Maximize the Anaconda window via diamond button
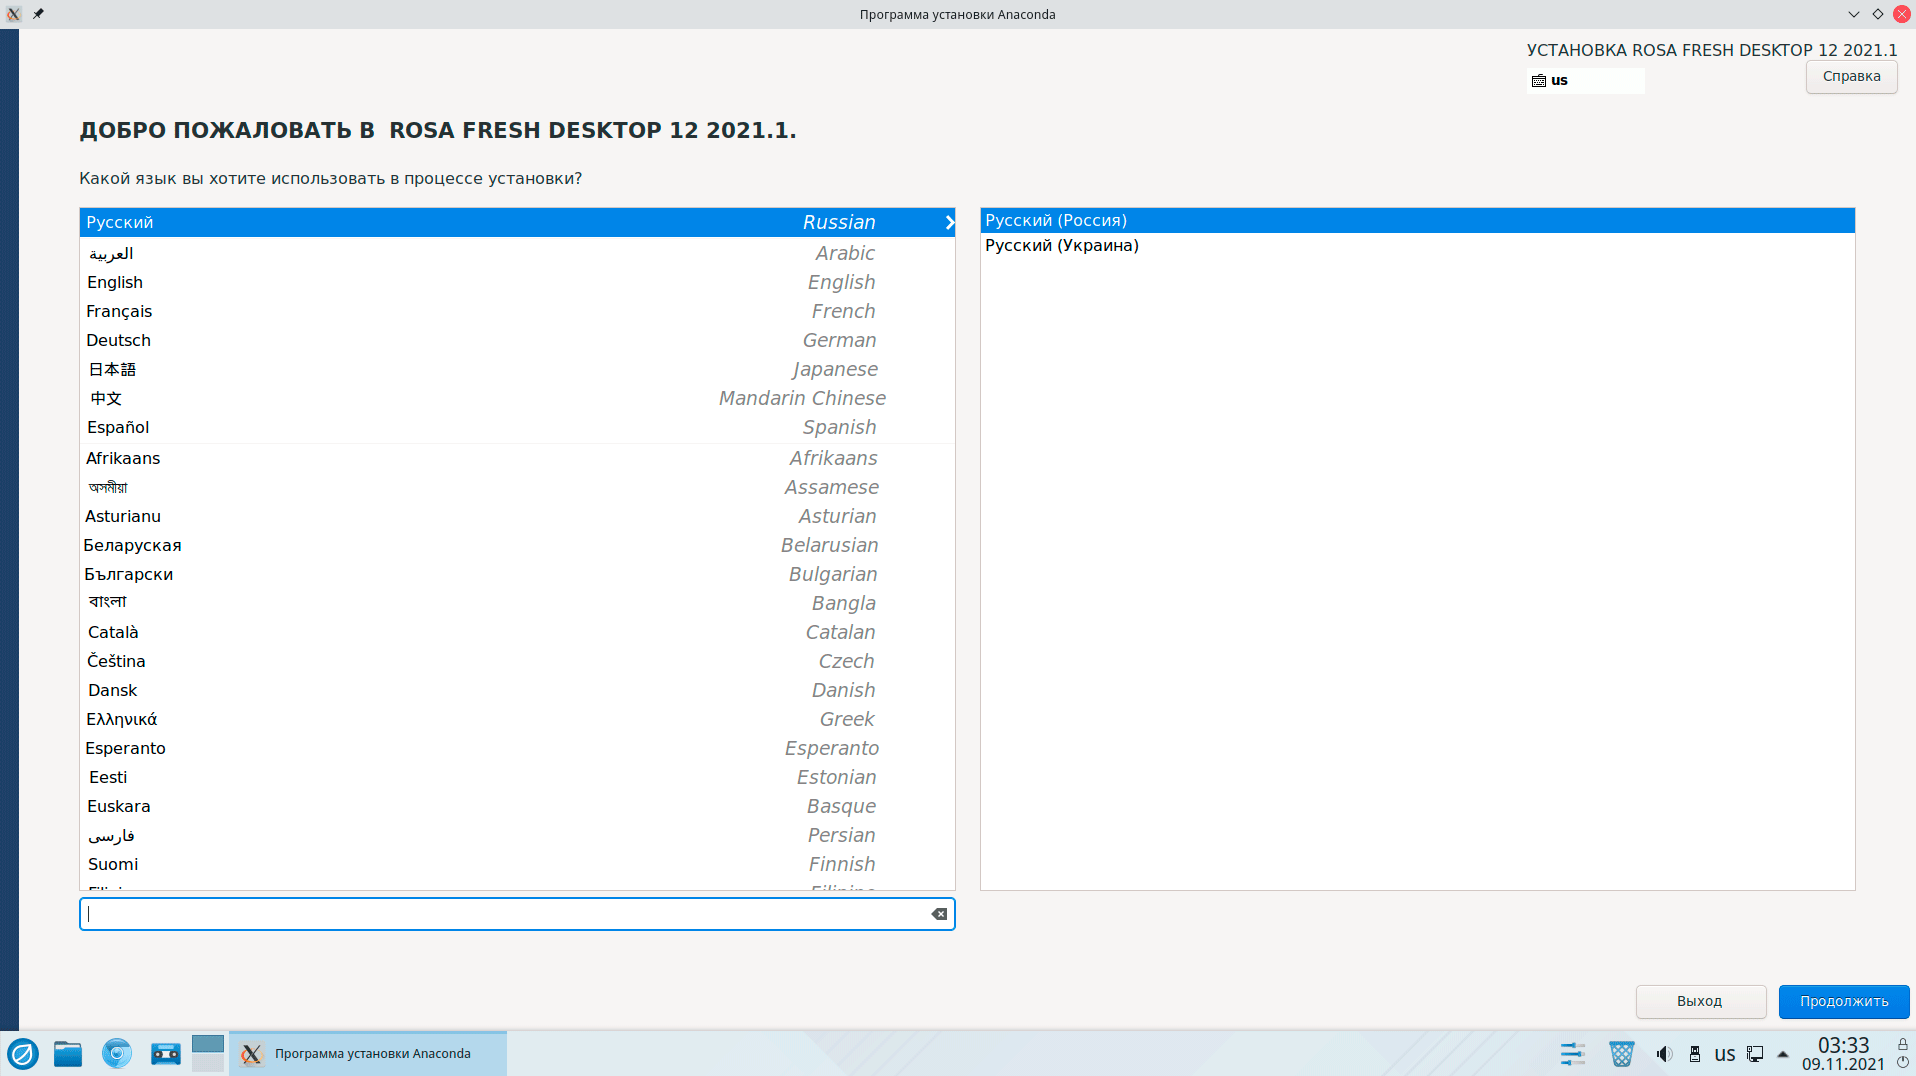Screen dimensions: 1916x1076 coord(1878,14)
